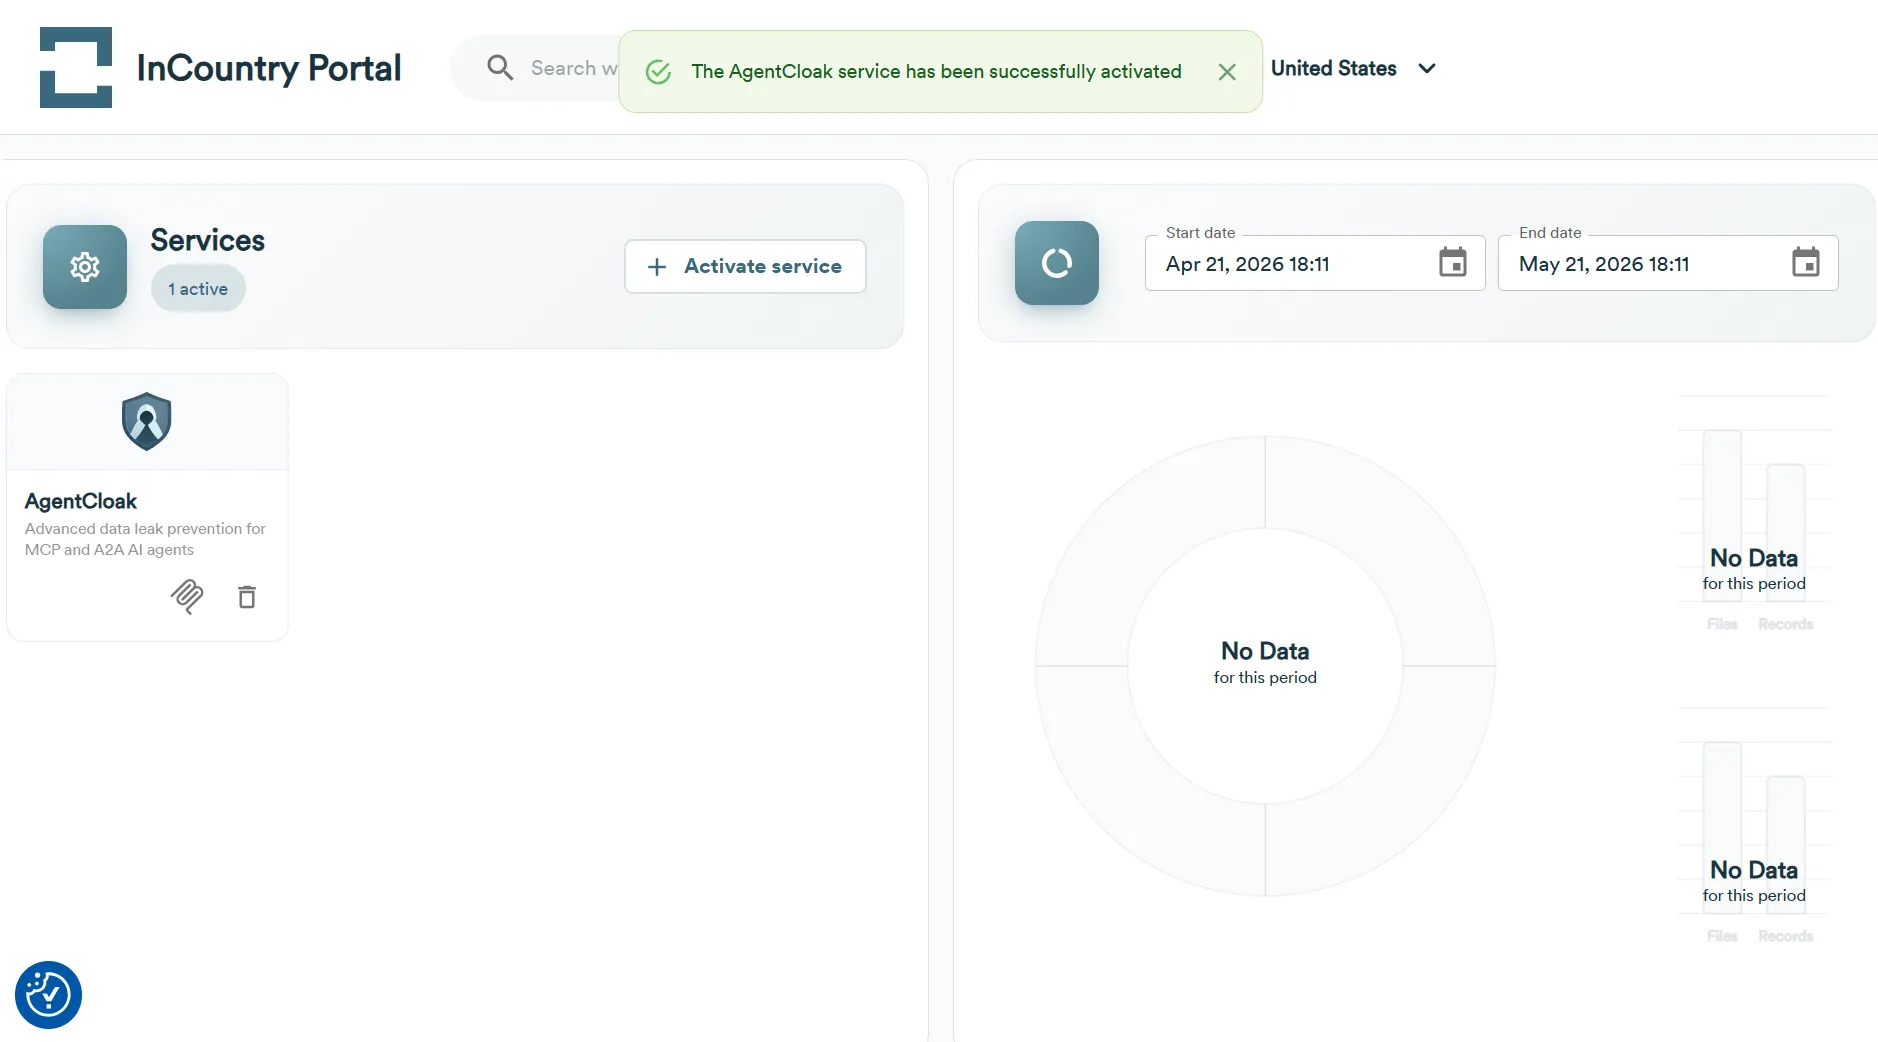Click the refresh statistics icon
This screenshot has height=1042, width=1878.
[1057, 263]
